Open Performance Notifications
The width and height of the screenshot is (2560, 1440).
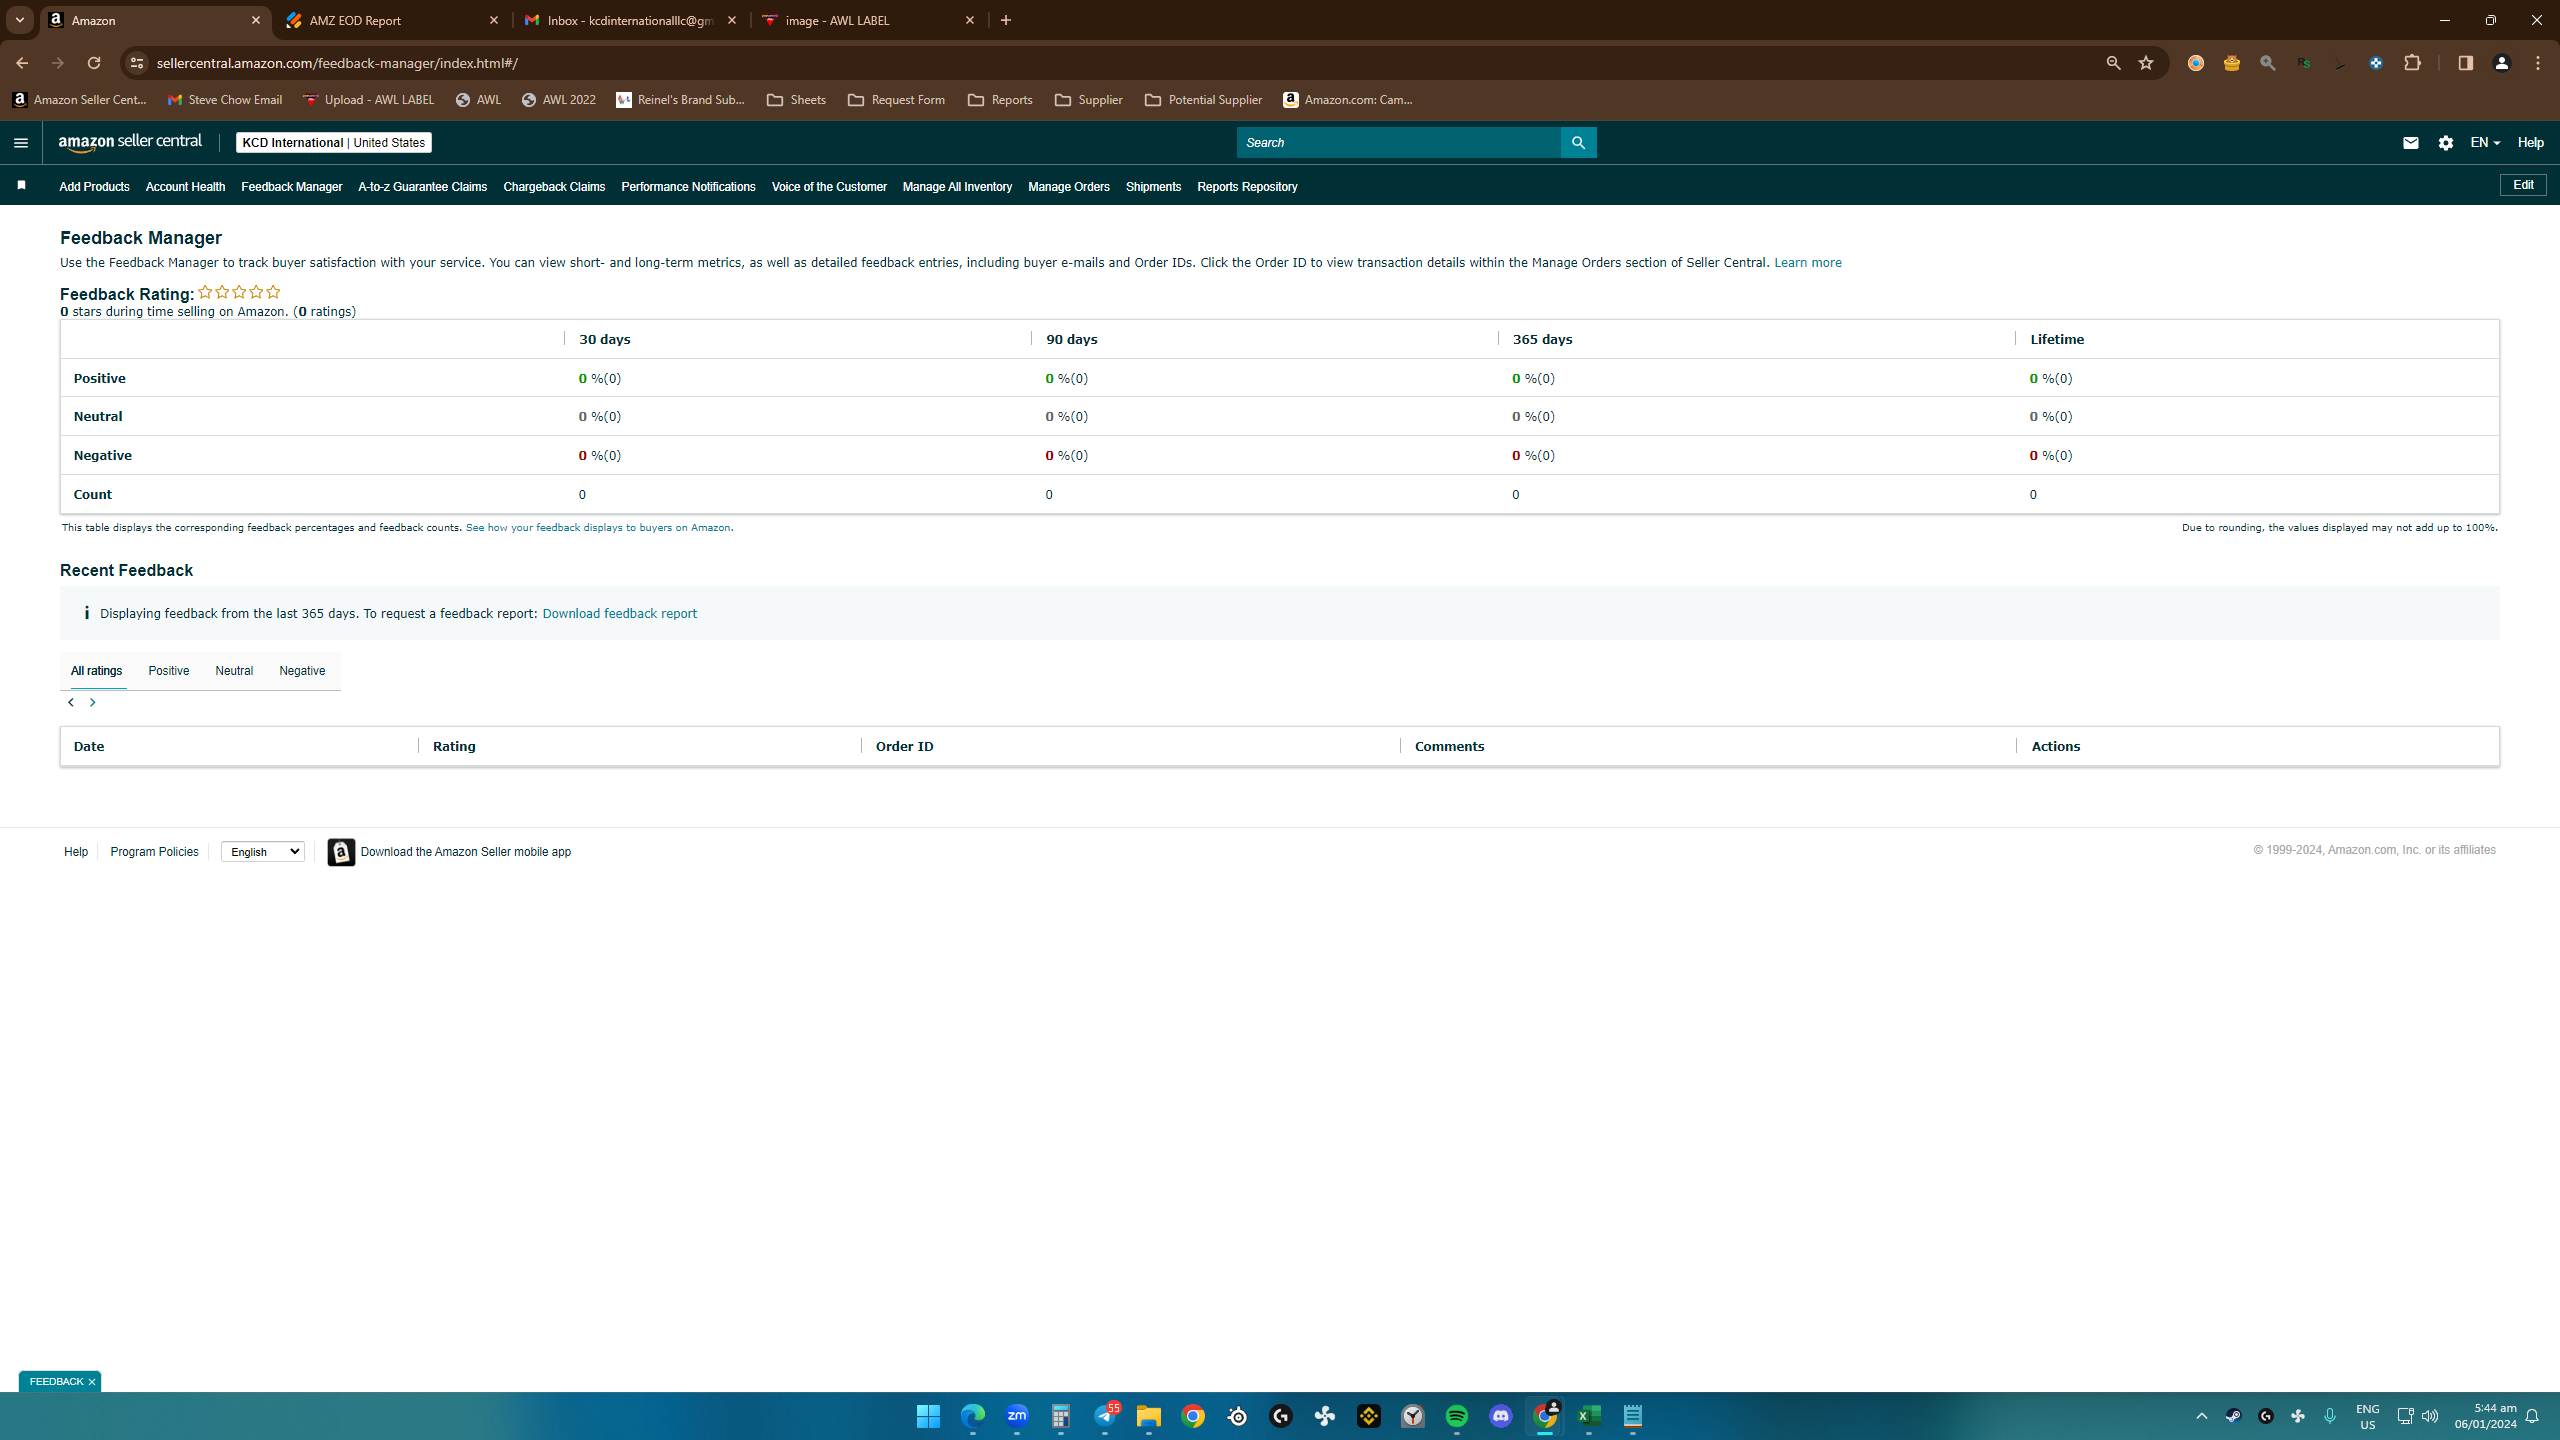click(x=688, y=187)
